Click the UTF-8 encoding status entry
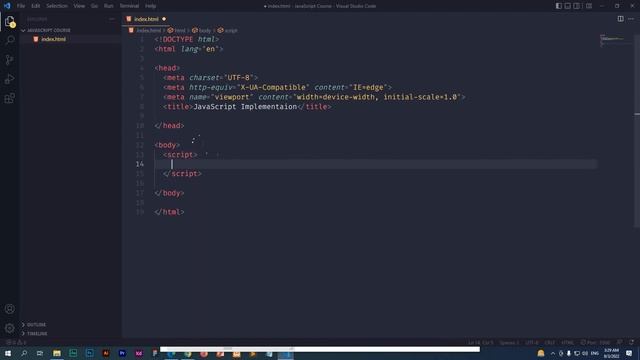 coord(531,342)
